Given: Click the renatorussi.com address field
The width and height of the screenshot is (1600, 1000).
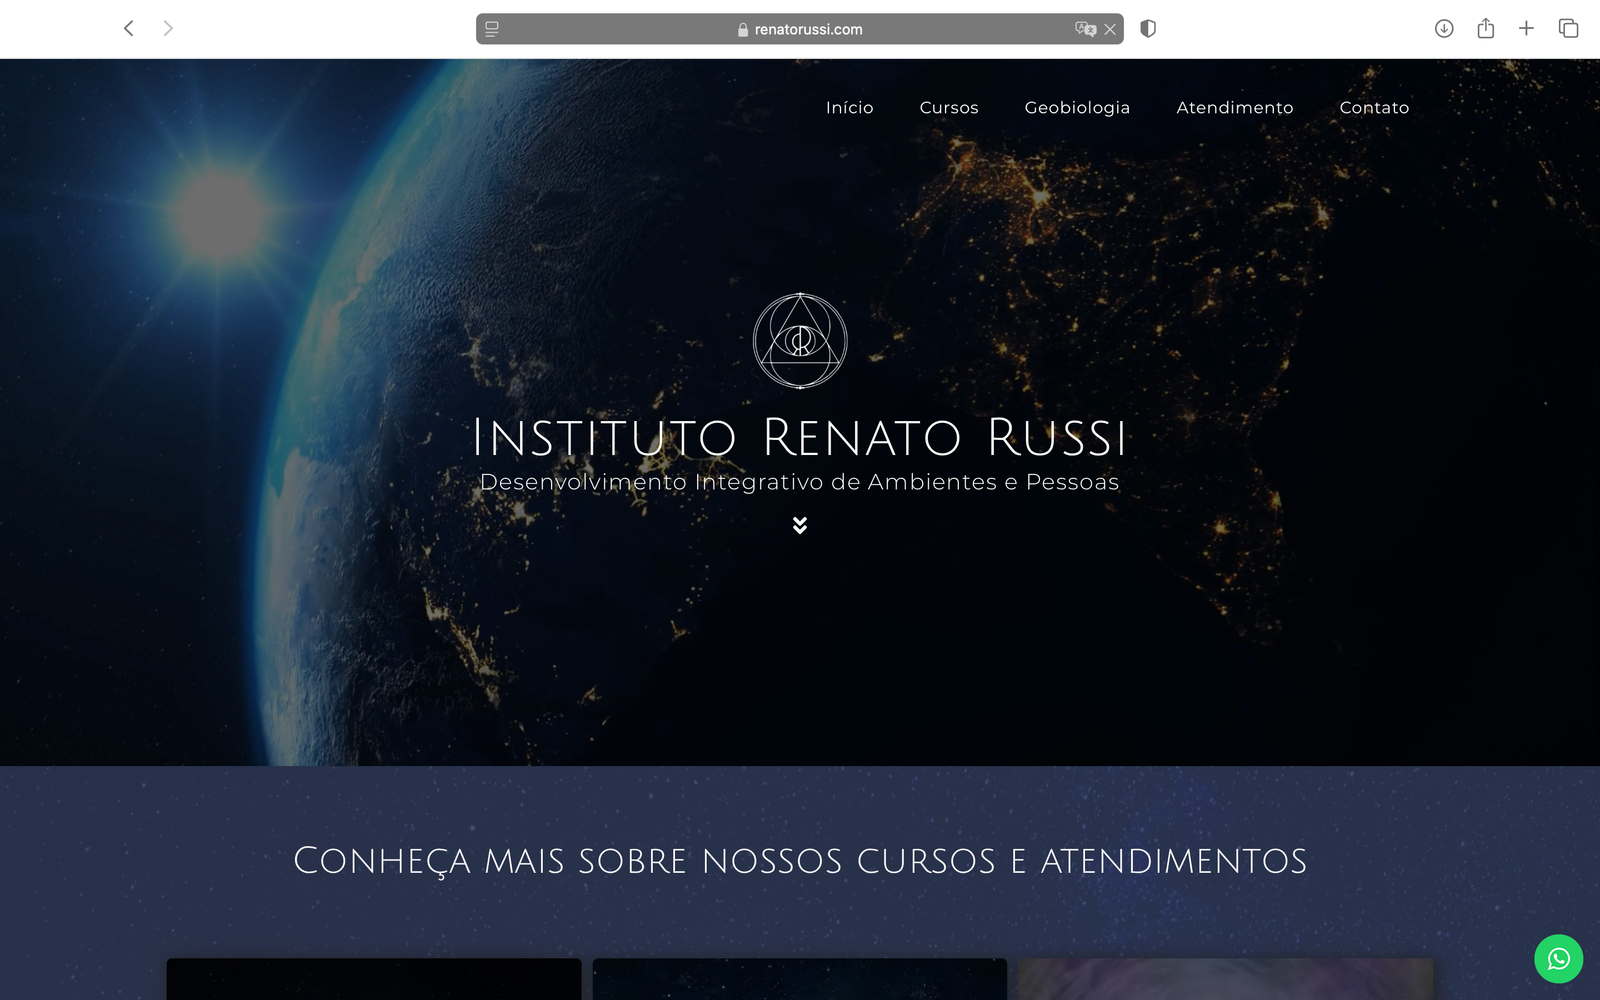Looking at the screenshot, I should pos(799,29).
